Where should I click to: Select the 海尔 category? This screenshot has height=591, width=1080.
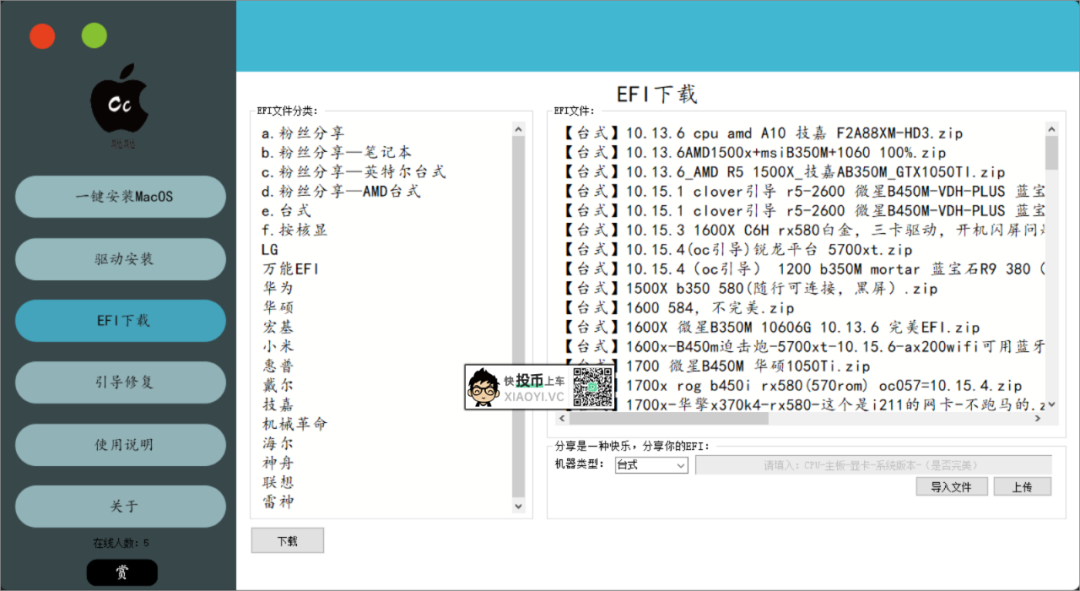click(x=278, y=444)
